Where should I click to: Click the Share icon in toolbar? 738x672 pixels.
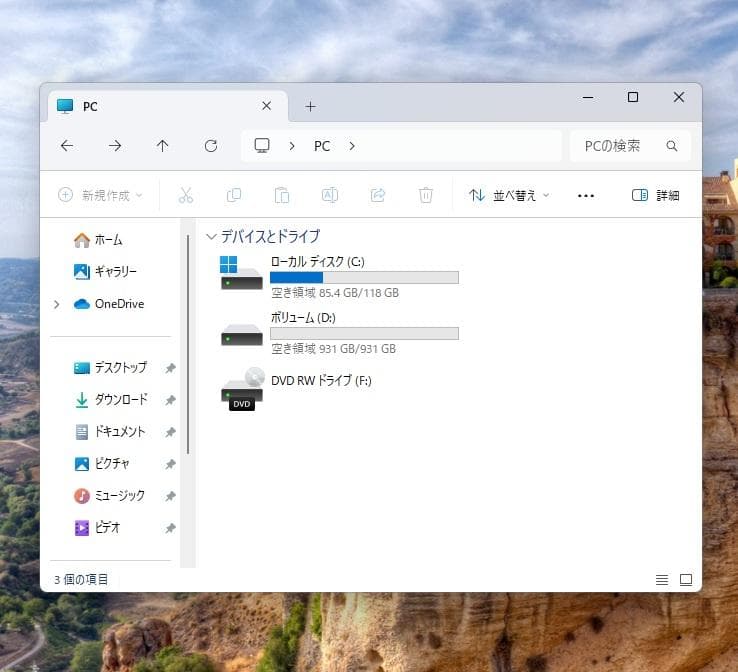[x=378, y=195]
